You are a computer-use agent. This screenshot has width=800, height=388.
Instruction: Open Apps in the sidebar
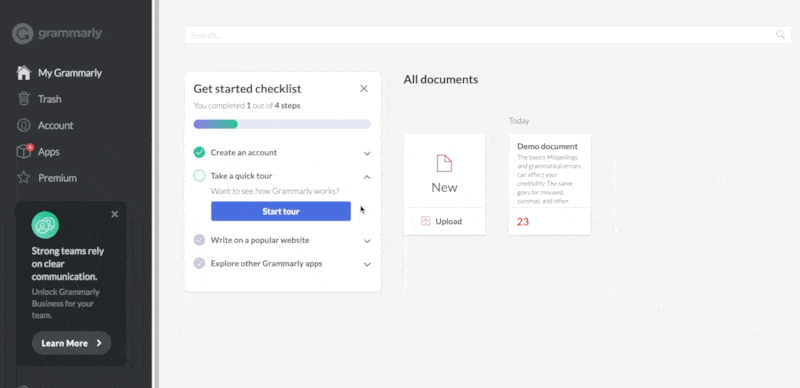point(48,152)
